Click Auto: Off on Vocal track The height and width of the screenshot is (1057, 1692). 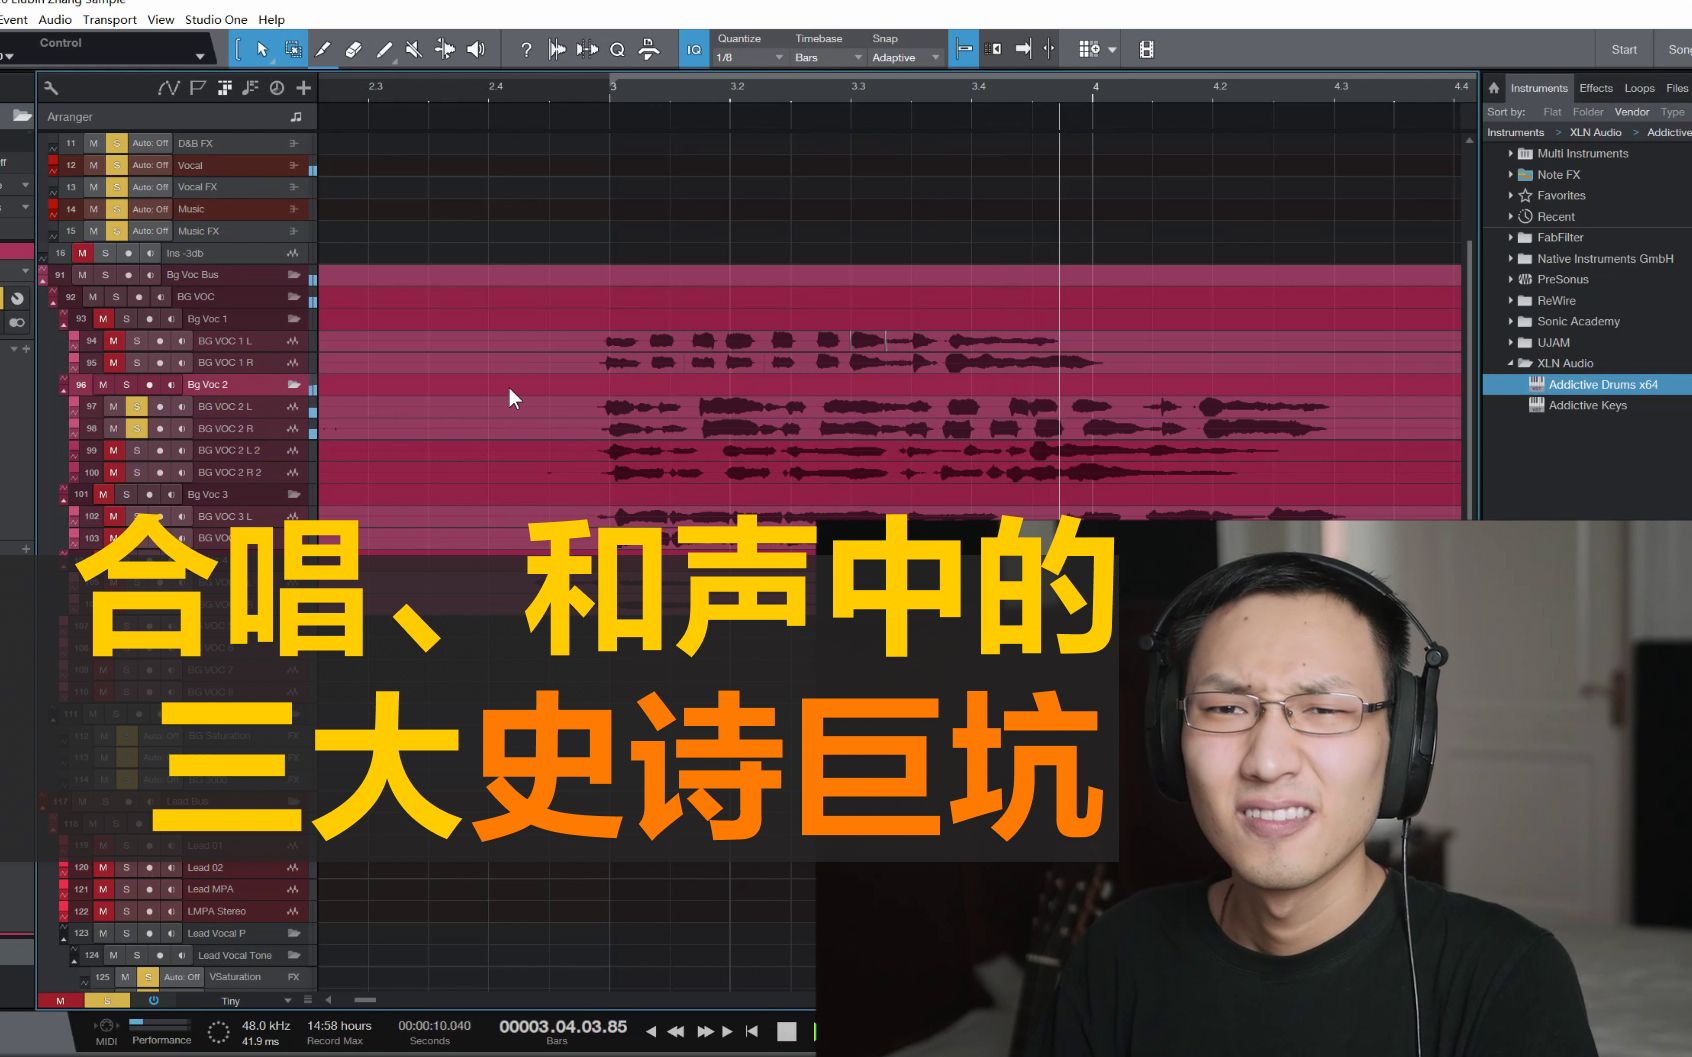point(150,165)
